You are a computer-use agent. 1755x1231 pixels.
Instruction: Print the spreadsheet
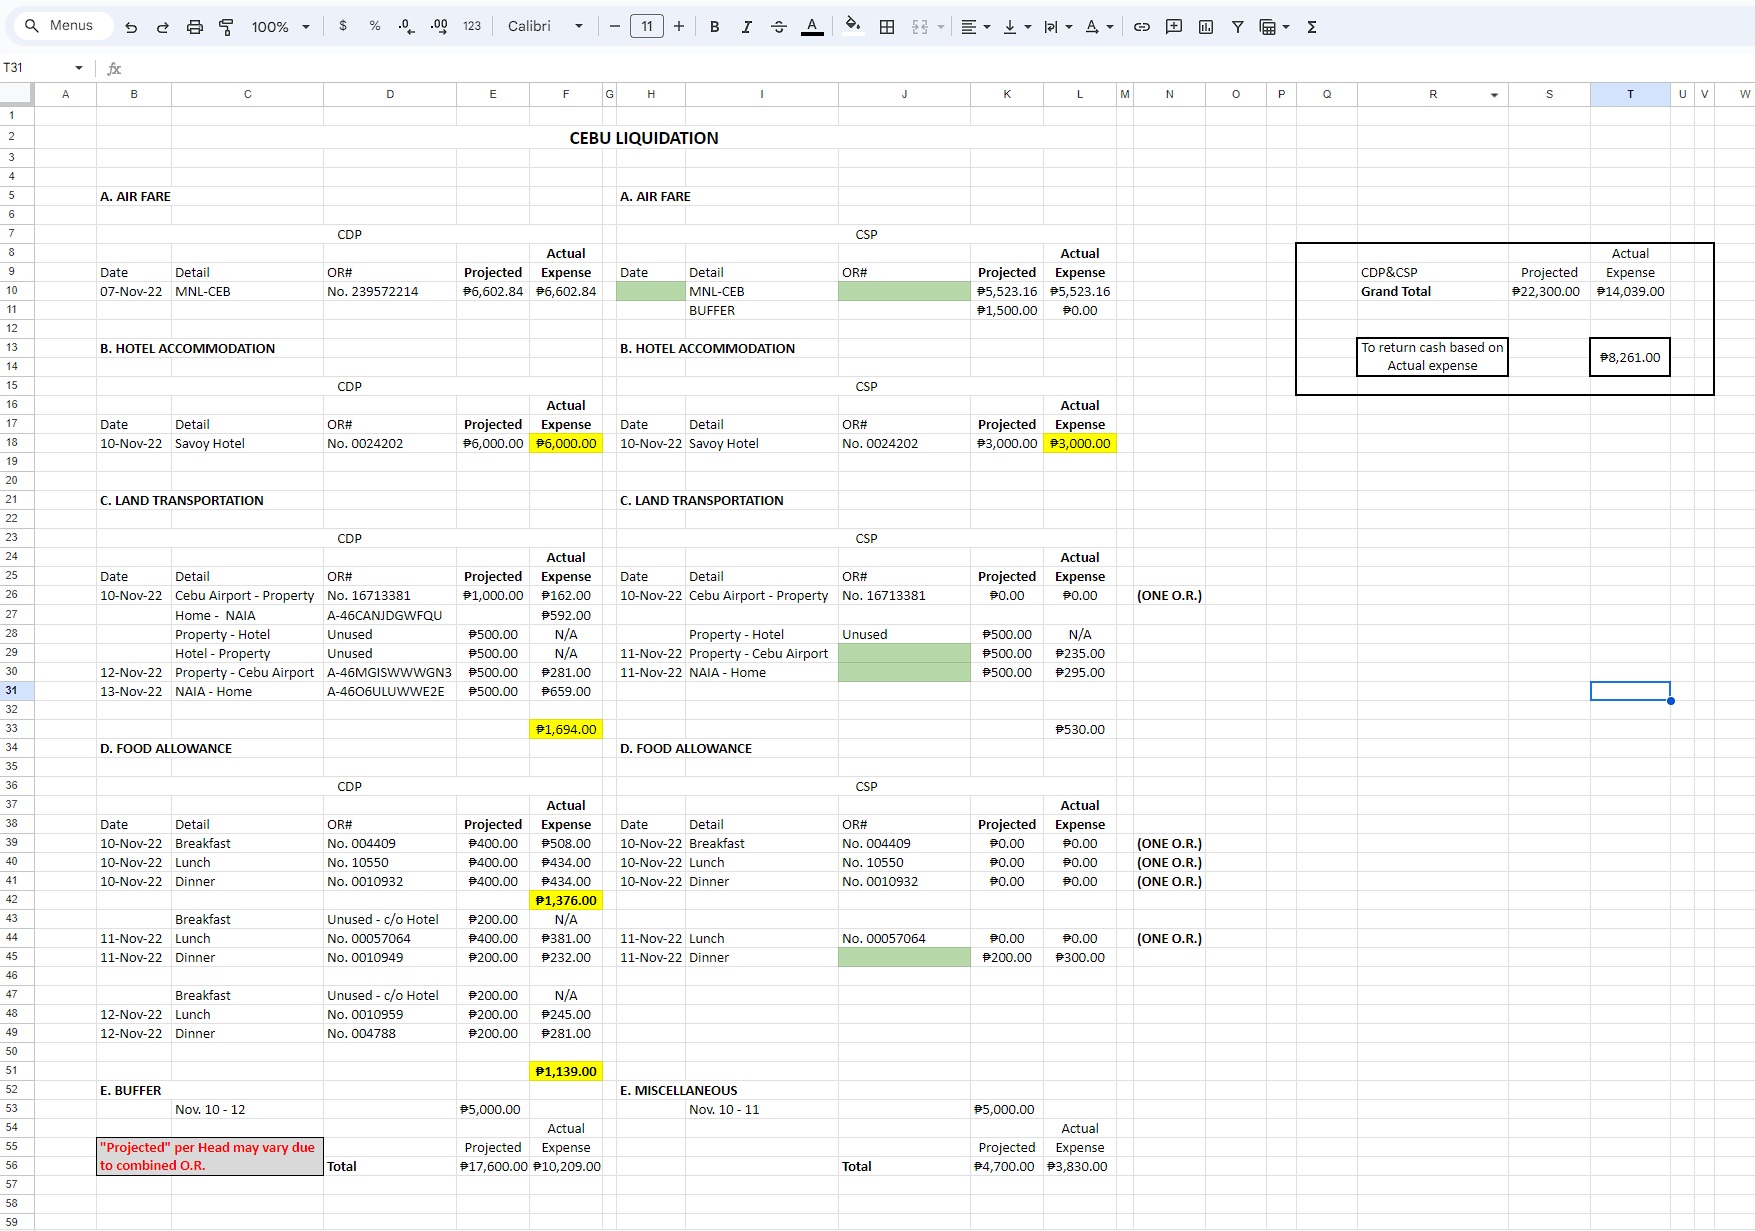pos(195,27)
